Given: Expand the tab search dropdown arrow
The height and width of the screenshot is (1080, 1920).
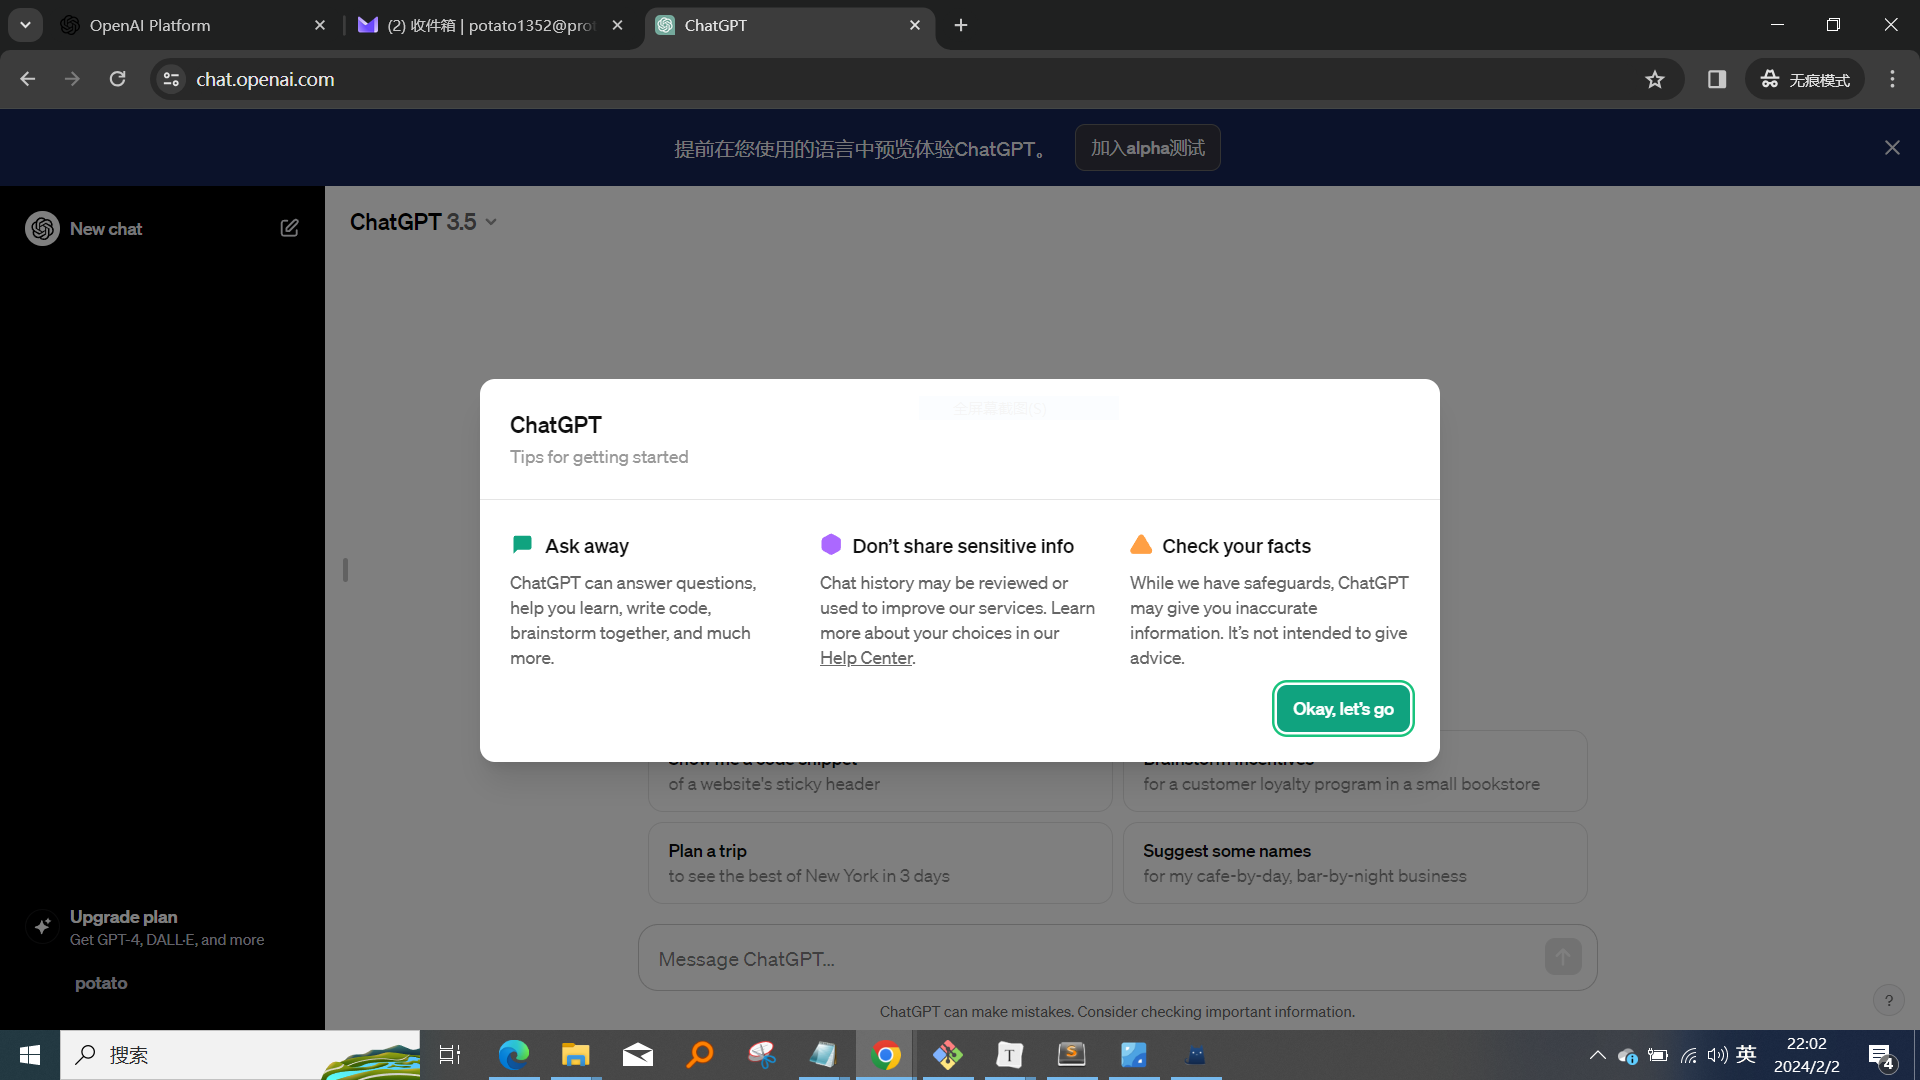Looking at the screenshot, I should [25, 25].
